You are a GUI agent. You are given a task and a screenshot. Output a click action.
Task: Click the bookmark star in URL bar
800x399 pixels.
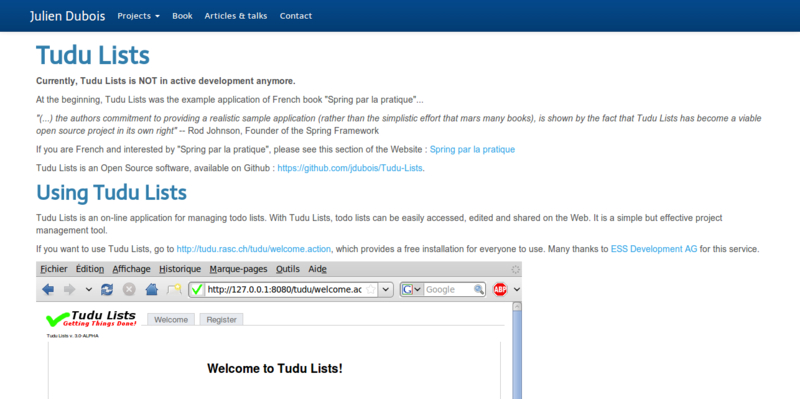pos(371,290)
